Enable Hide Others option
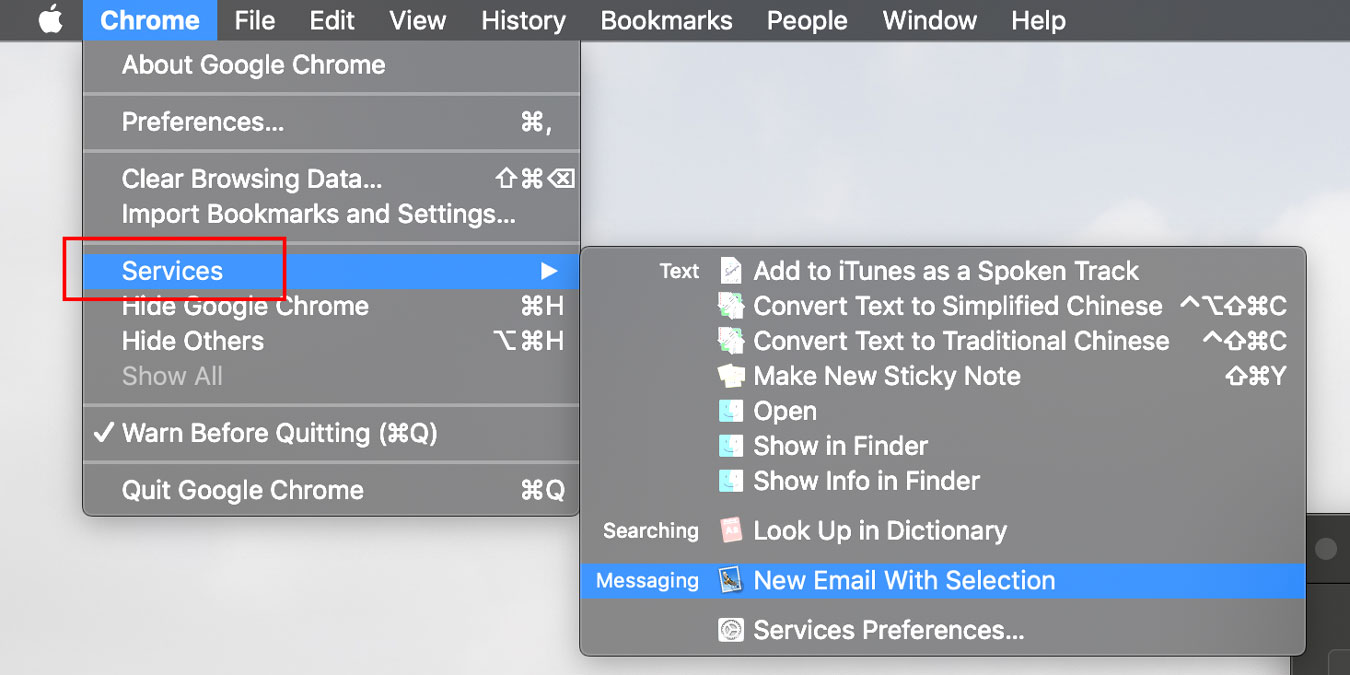The width and height of the screenshot is (1350, 675). point(192,340)
